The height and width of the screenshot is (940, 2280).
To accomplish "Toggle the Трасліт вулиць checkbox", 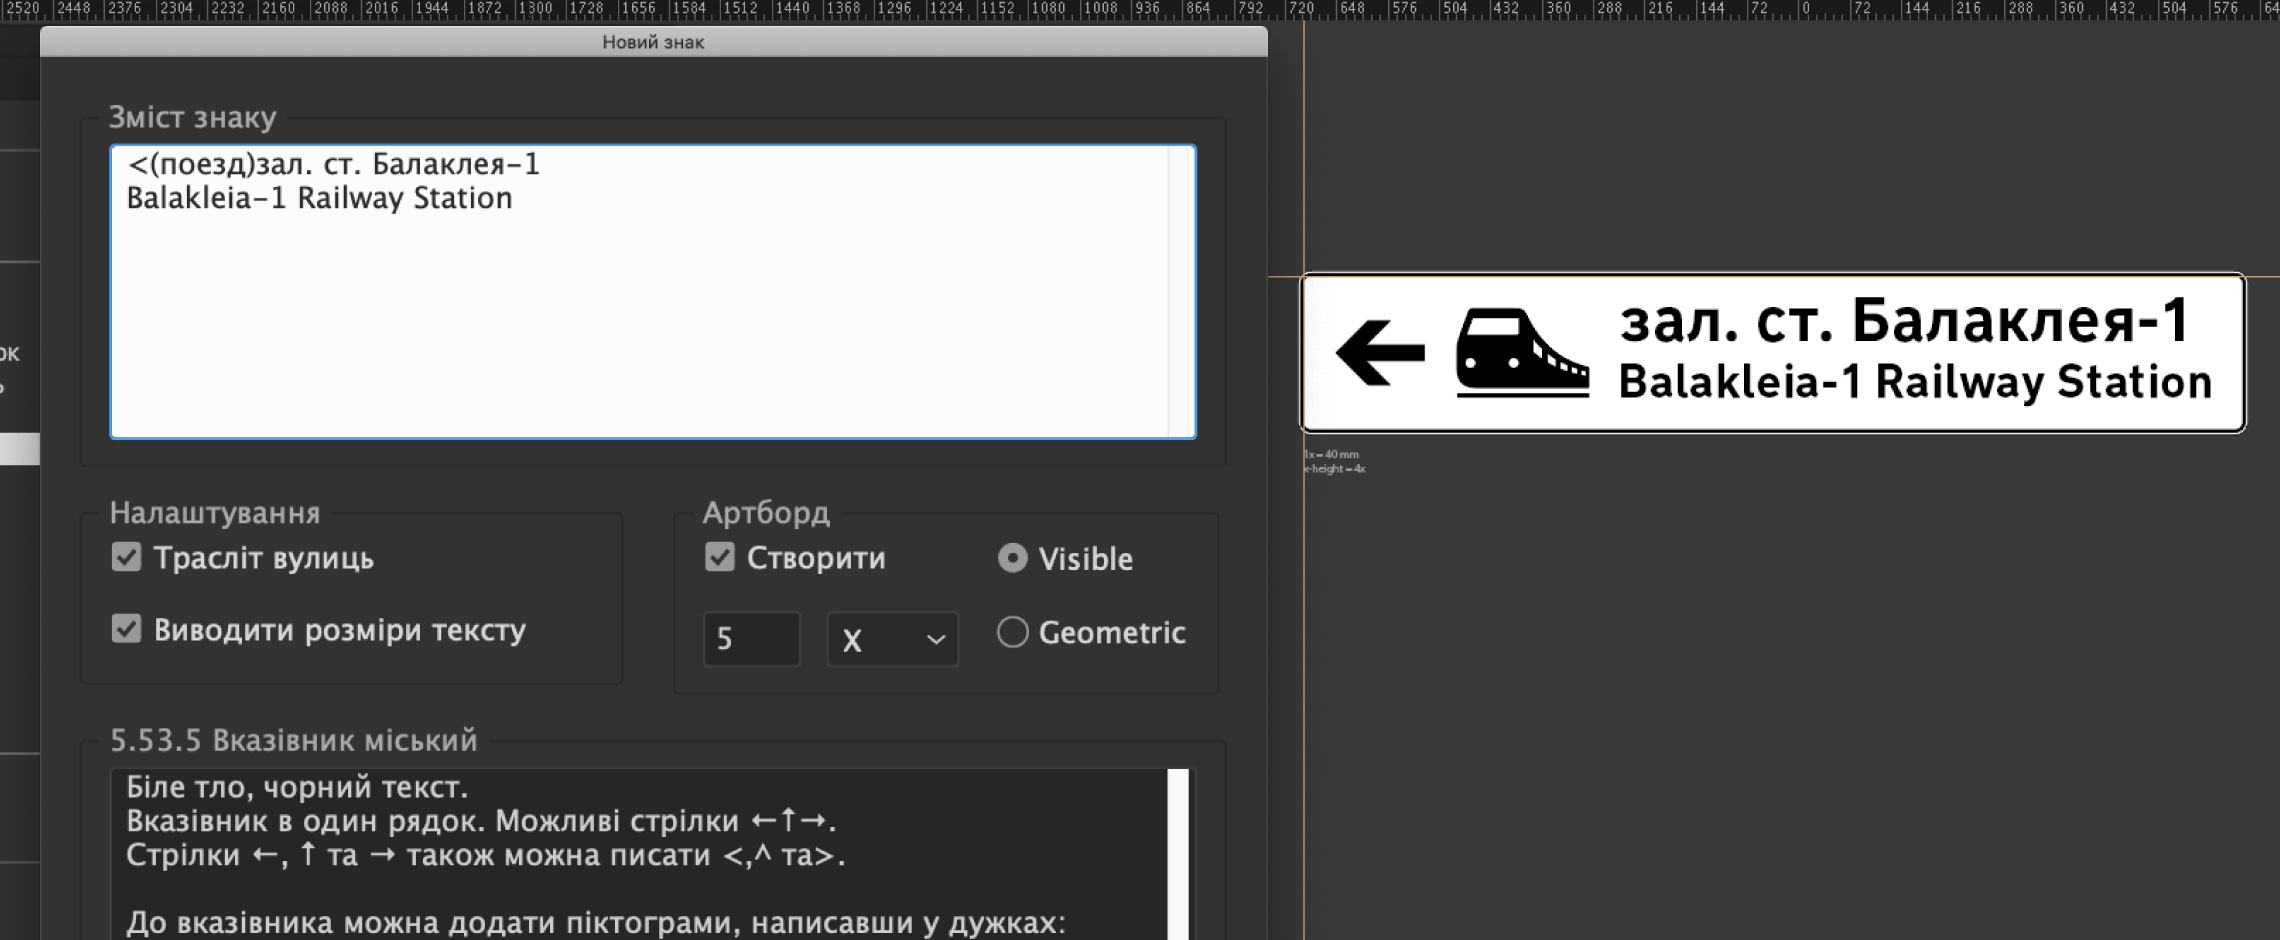I will [x=127, y=557].
